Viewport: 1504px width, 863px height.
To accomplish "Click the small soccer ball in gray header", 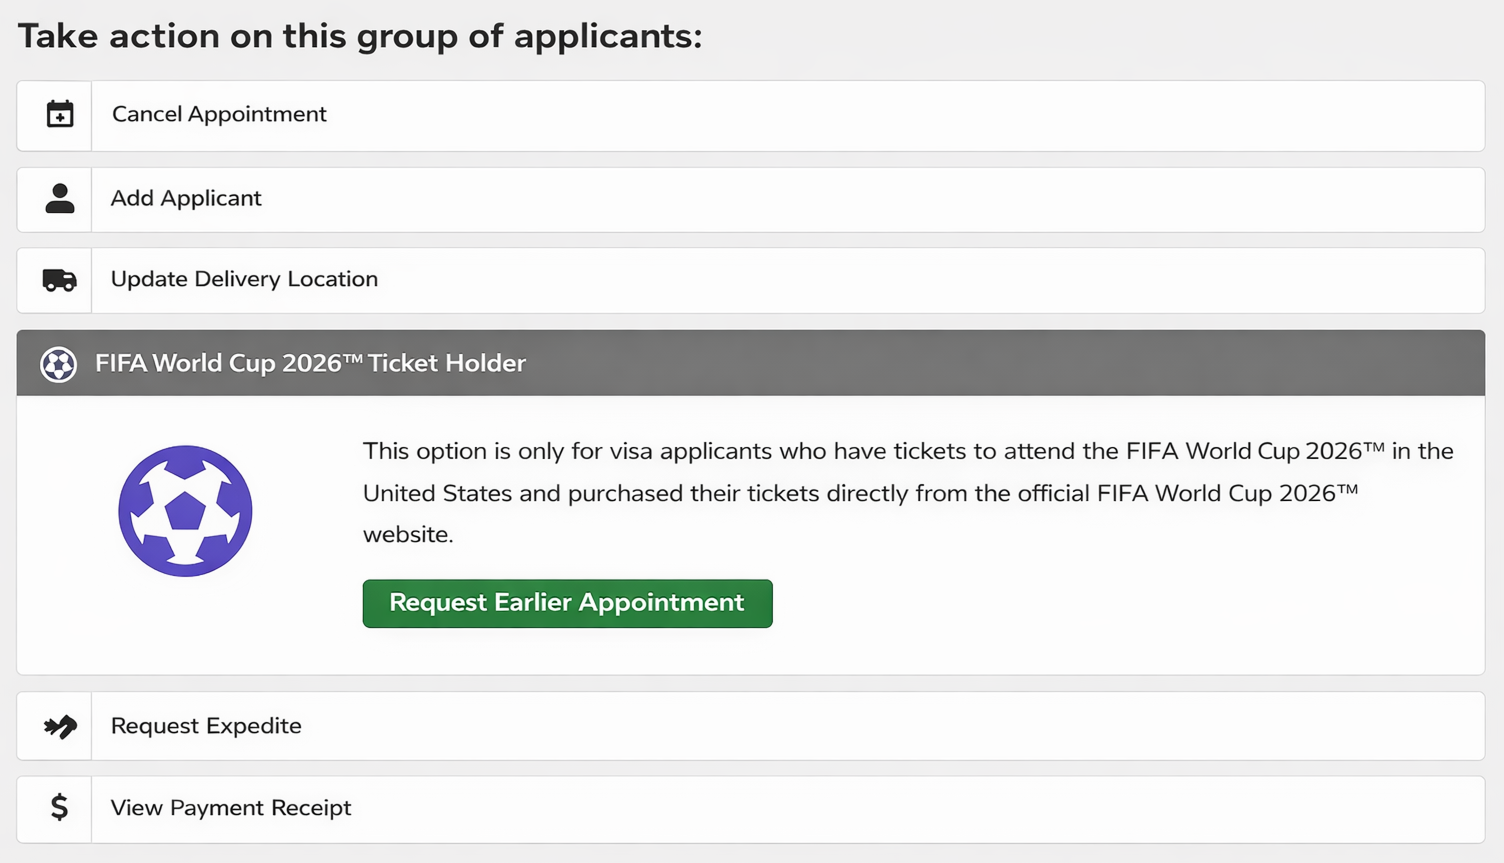I will coord(58,364).
